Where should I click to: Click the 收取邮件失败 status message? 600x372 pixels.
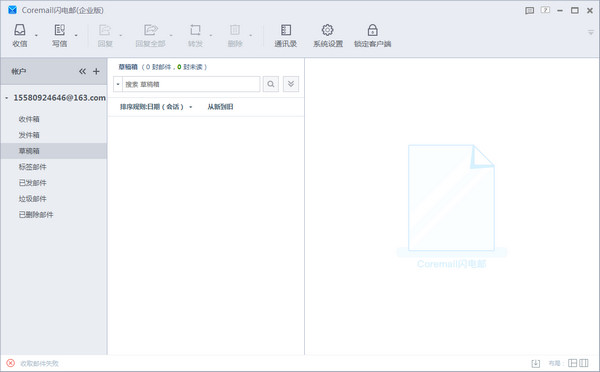coord(39,363)
